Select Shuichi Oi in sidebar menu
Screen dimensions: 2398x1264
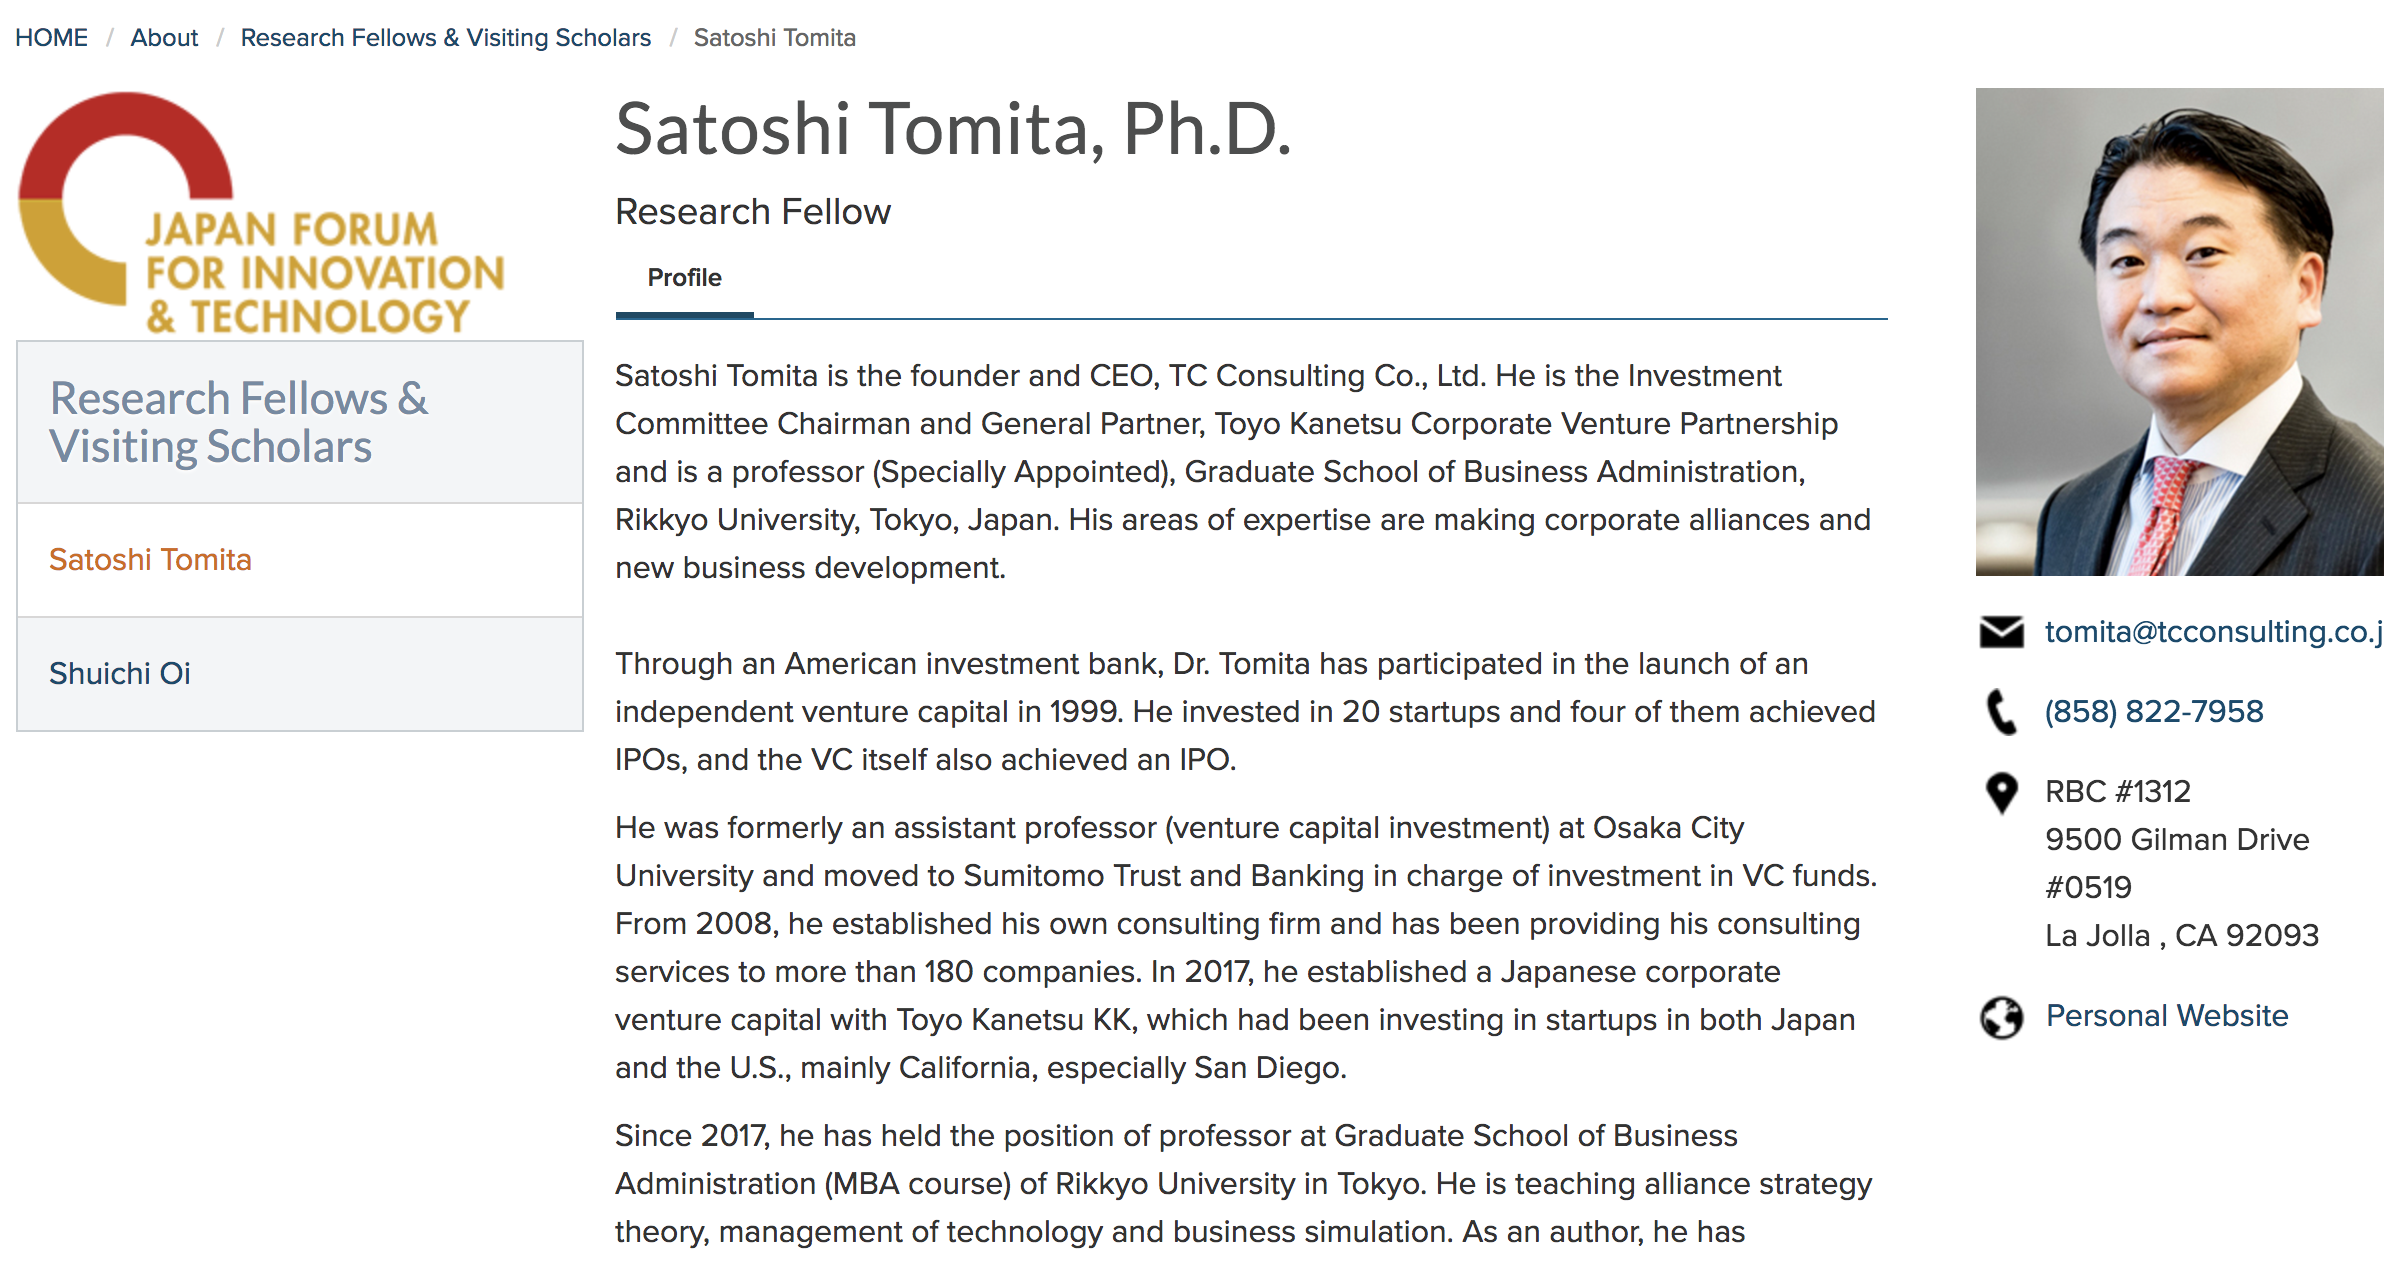pos(120,674)
